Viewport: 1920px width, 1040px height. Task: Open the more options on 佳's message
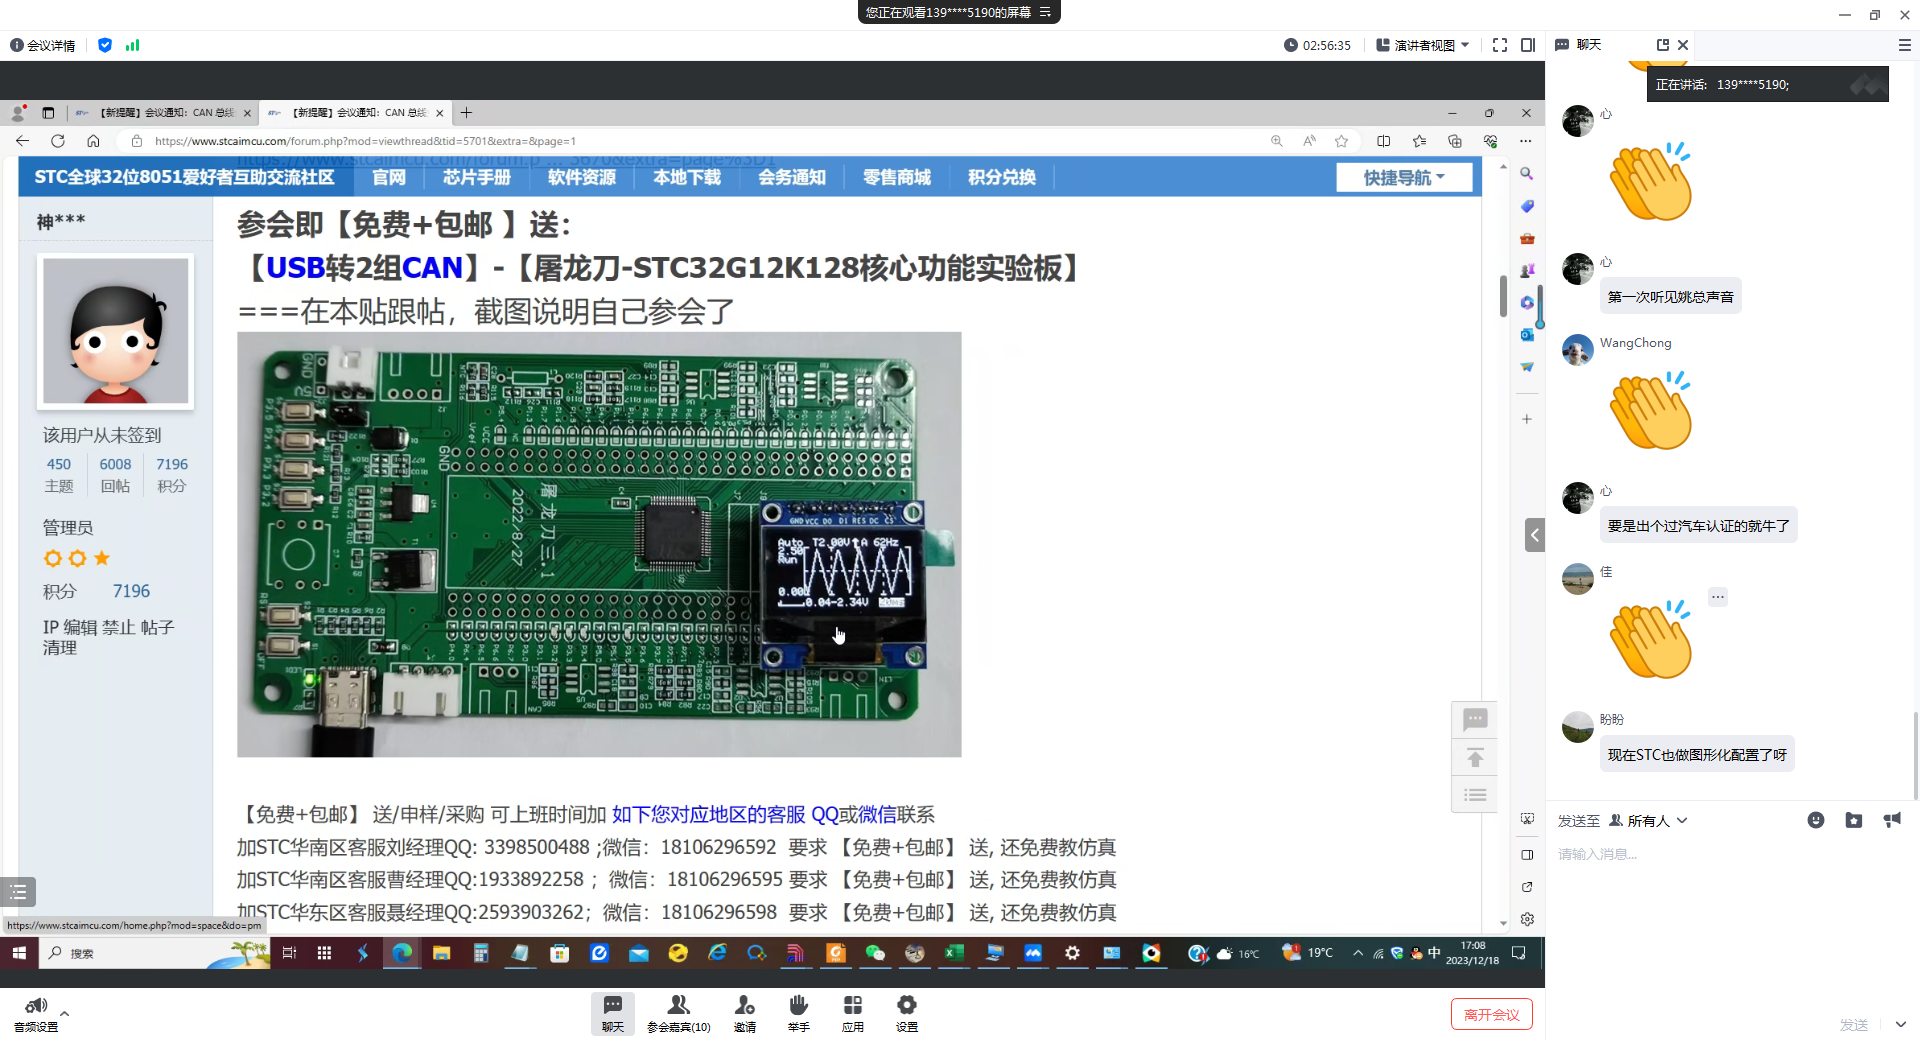point(1718,597)
